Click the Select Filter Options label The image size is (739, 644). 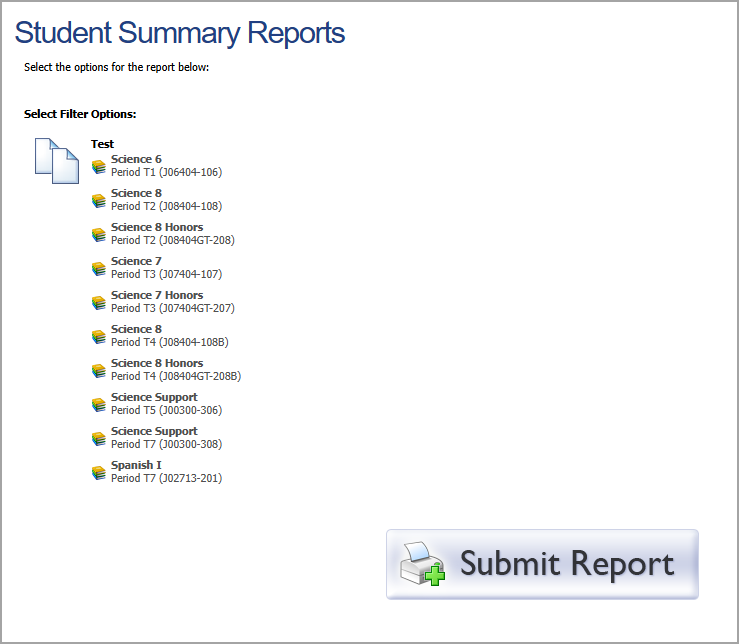(x=80, y=114)
